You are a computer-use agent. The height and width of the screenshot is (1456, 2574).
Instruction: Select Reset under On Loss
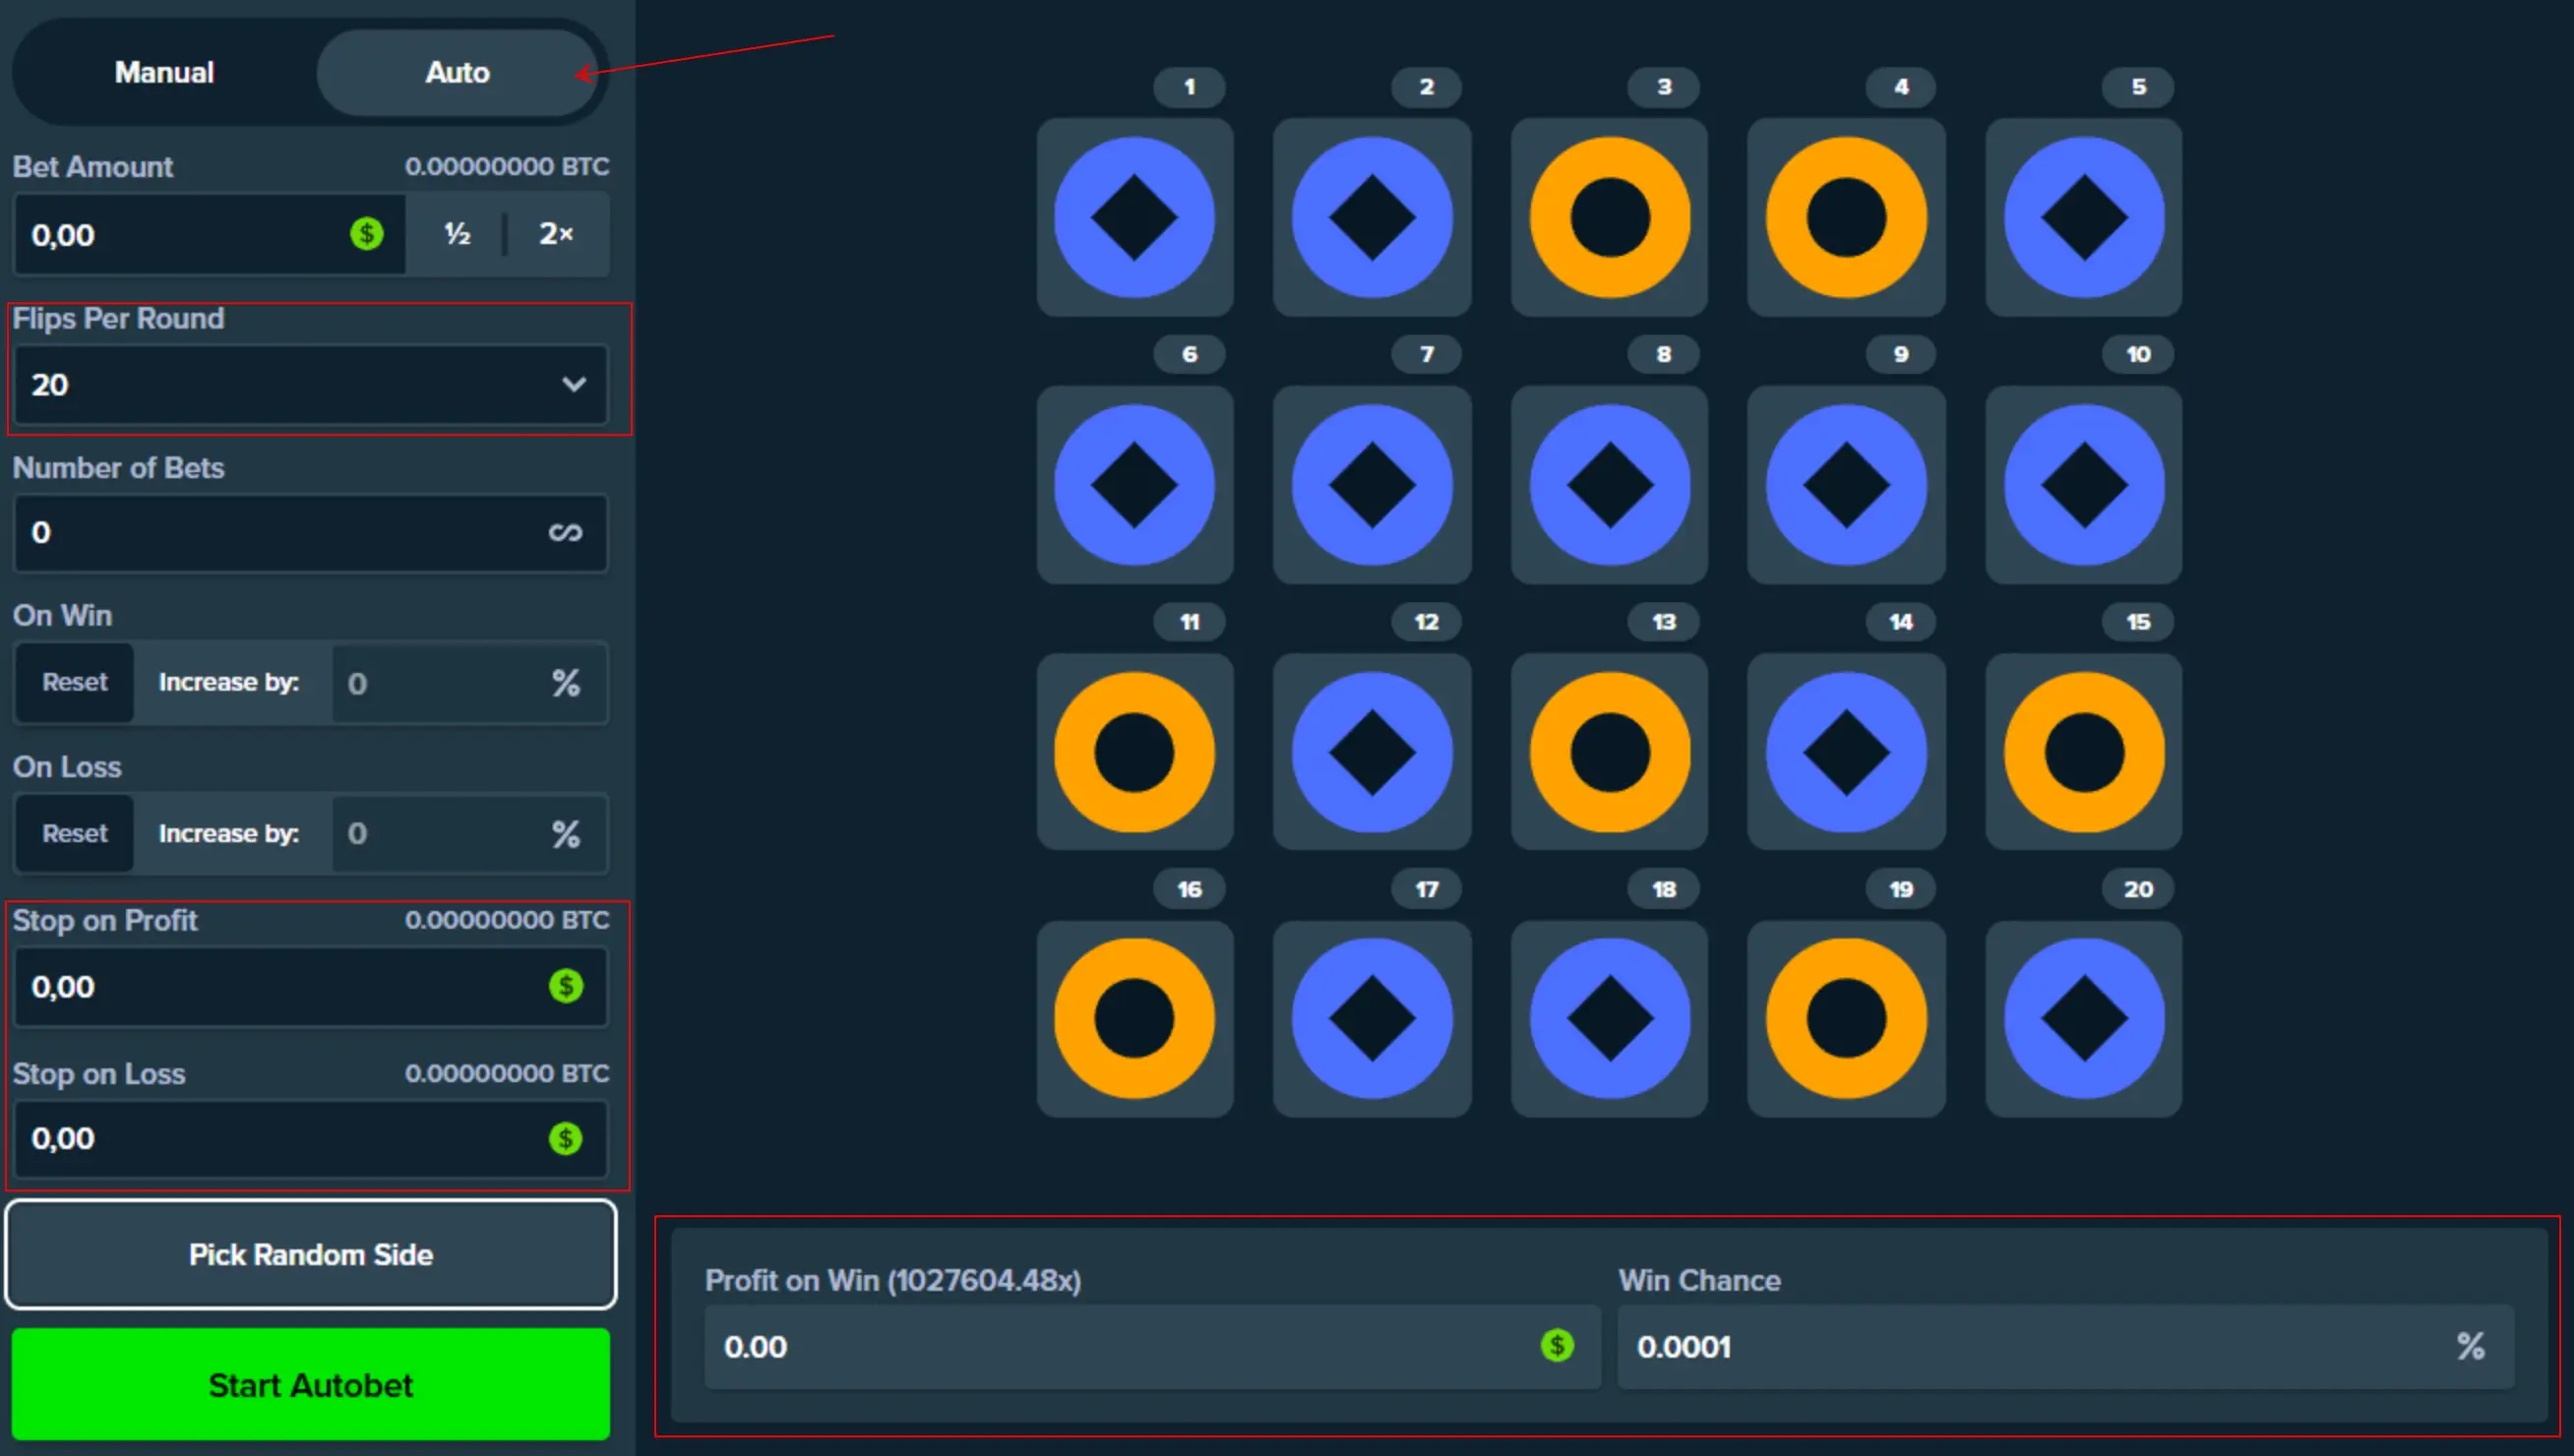click(74, 834)
